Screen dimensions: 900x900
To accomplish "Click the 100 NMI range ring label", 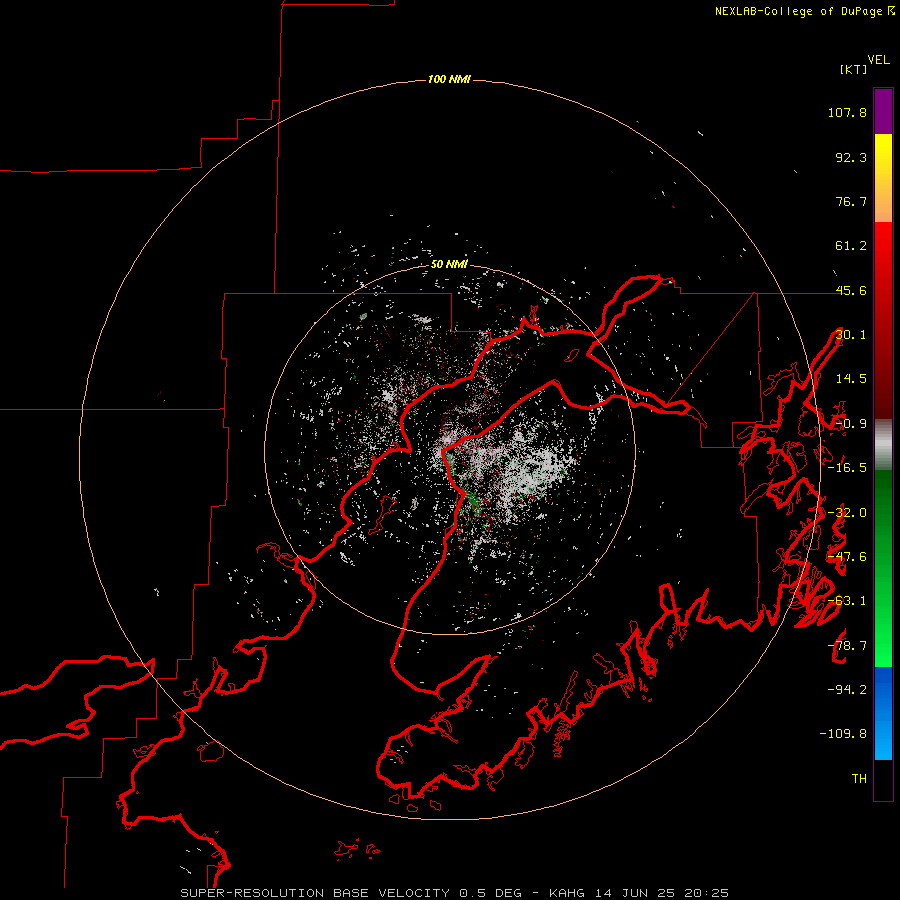I will (449, 79).
